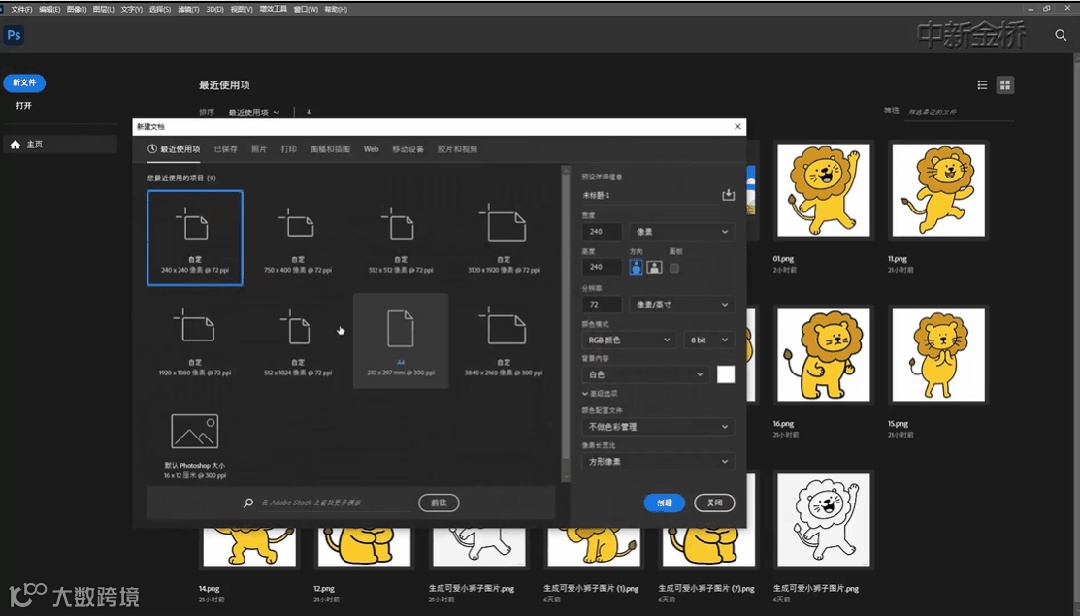This screenshot has width=1080, height=616.
Task: Click the blue 创建 button
Action: [x=664, y=503]
